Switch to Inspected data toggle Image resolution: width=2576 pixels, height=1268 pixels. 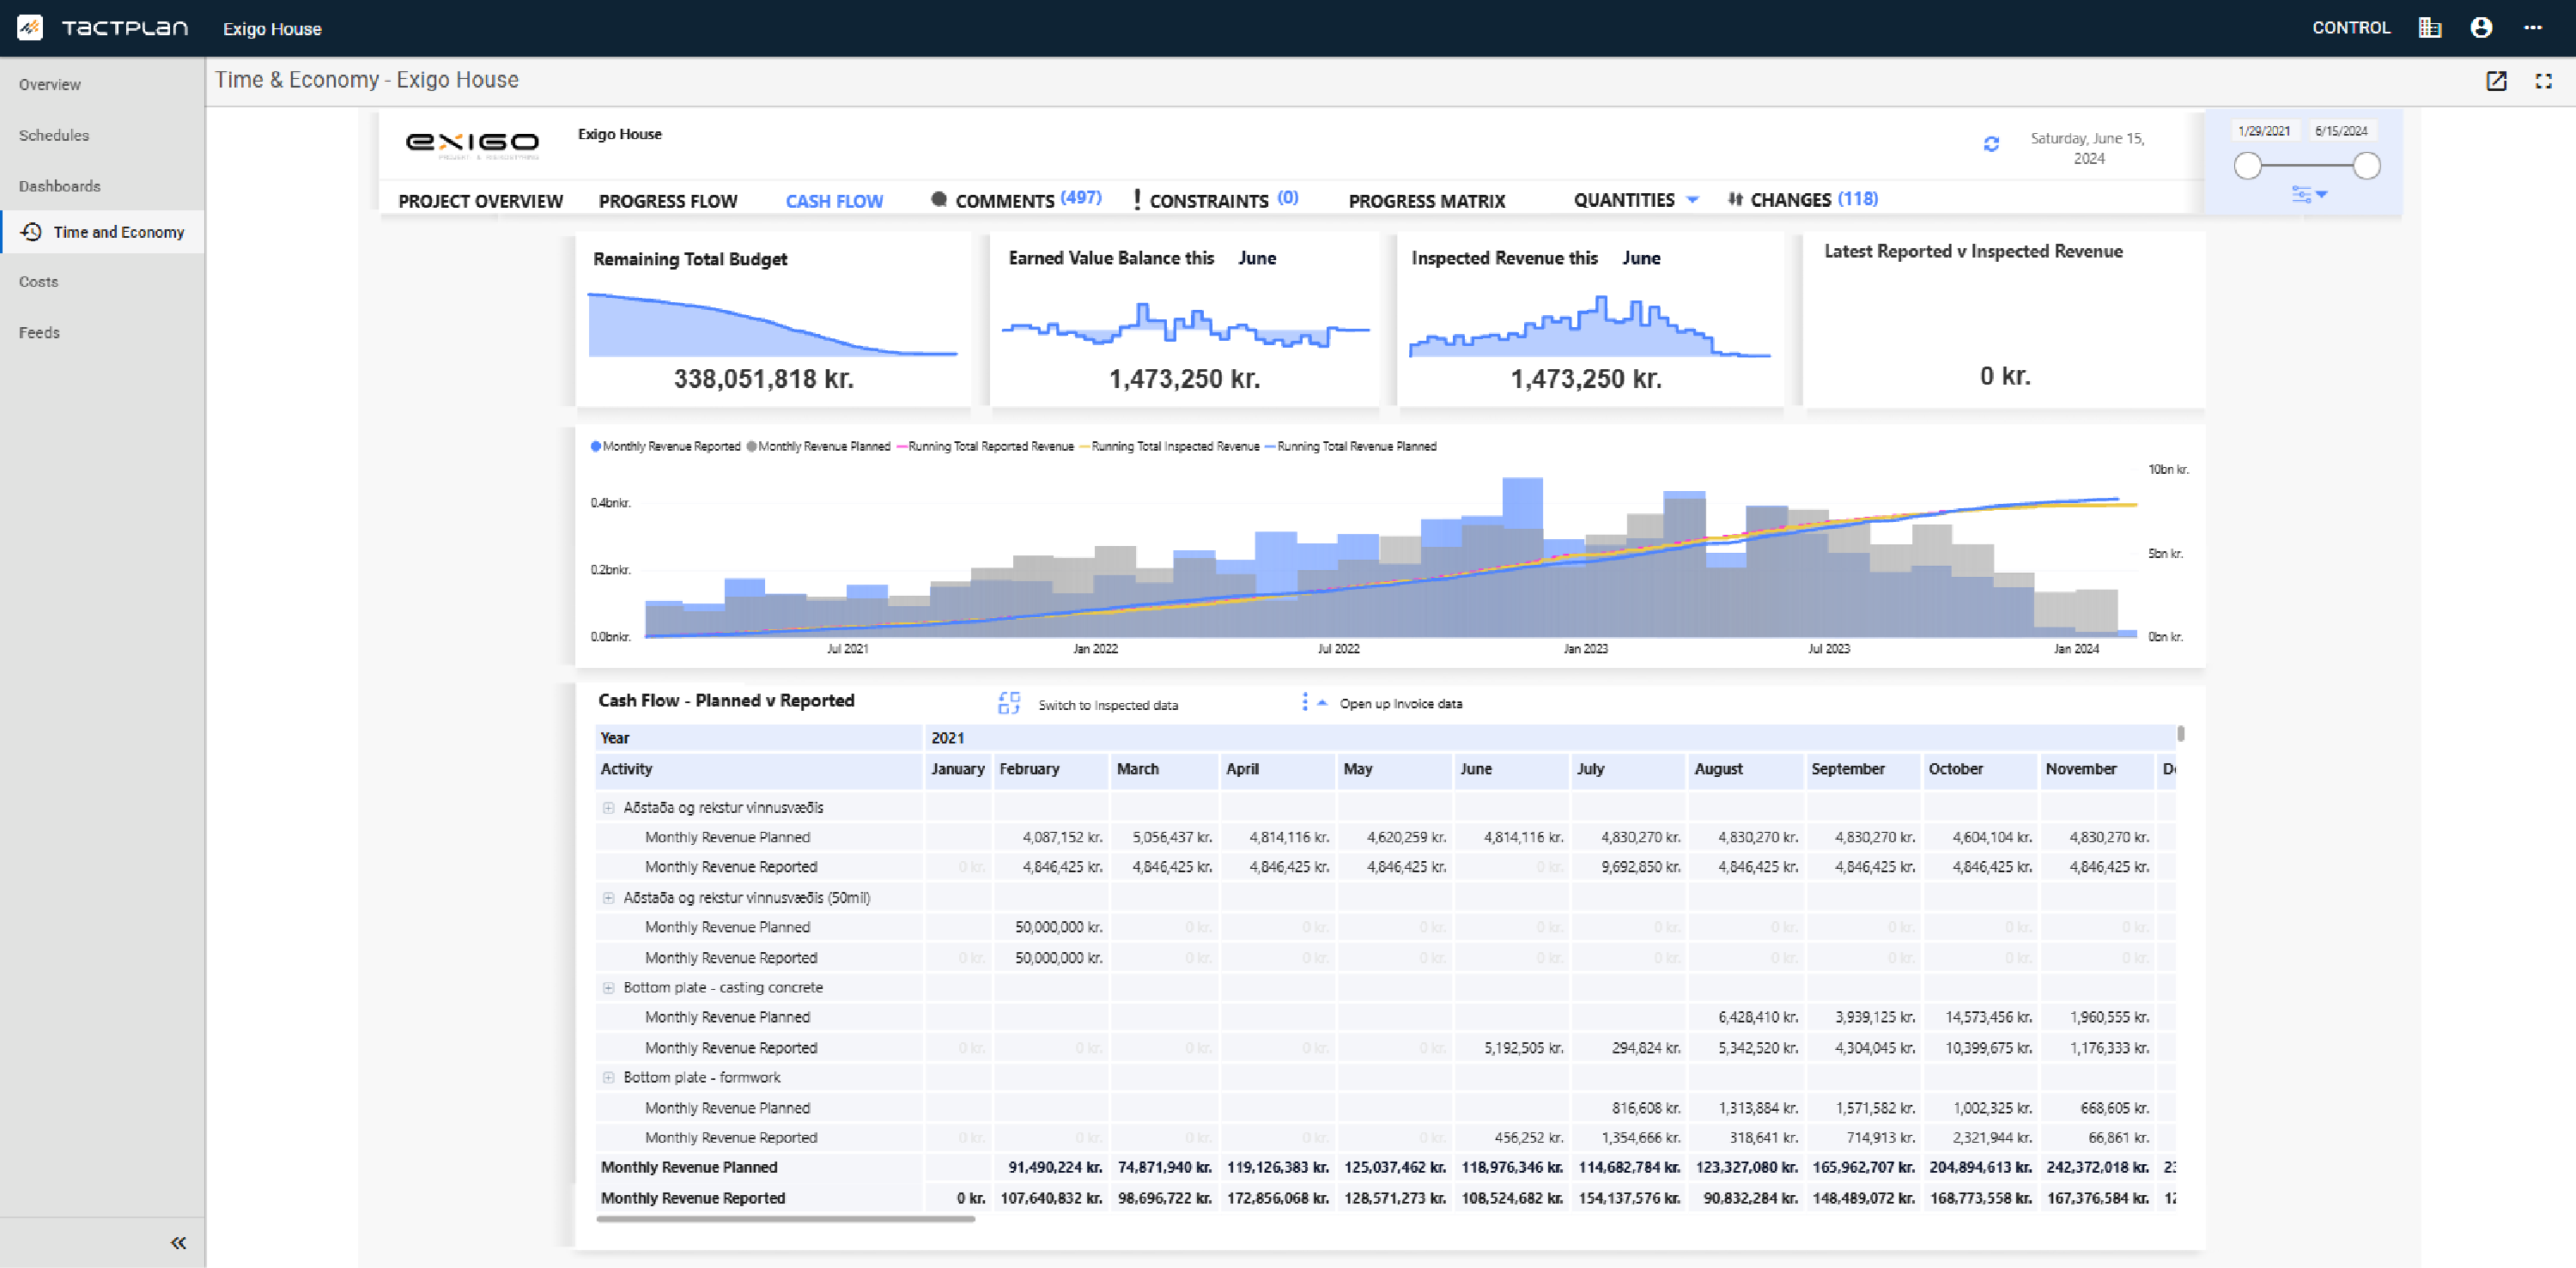[1088, 704]
